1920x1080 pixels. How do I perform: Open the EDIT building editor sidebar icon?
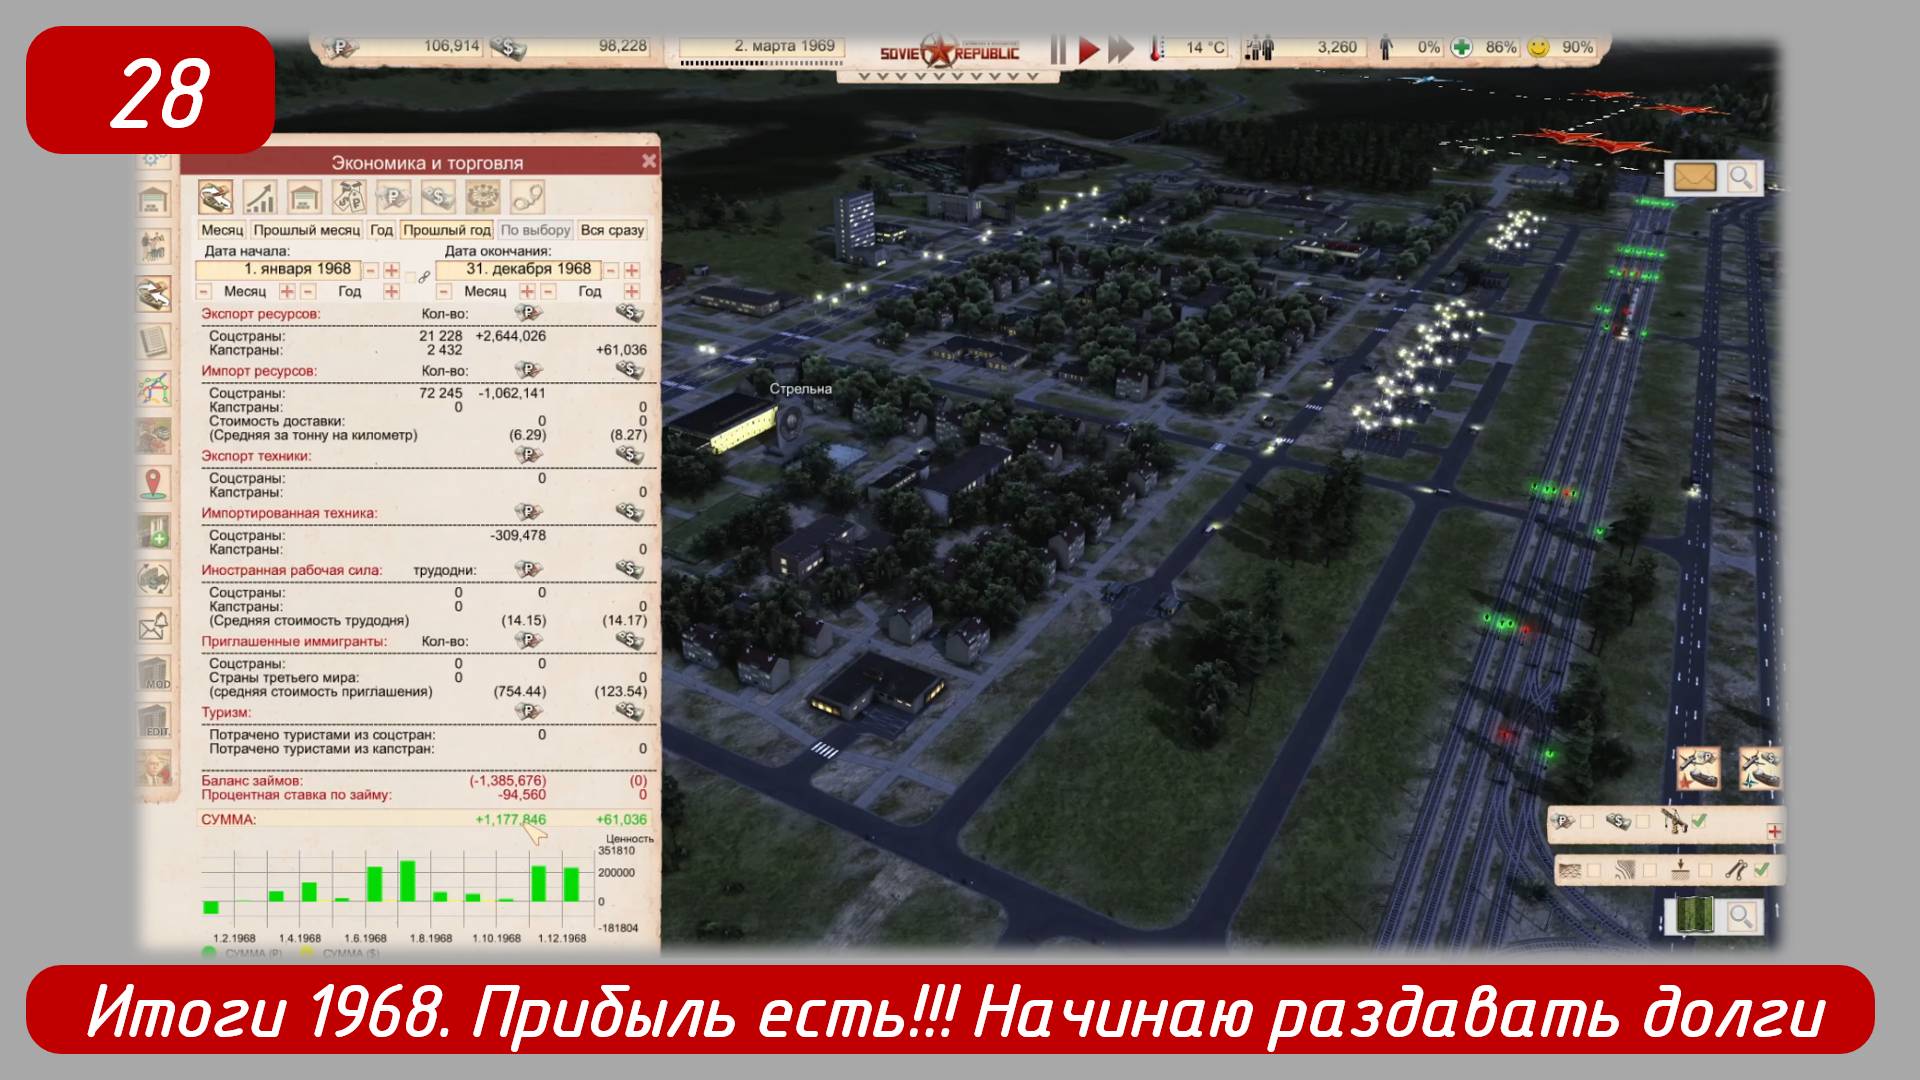154,722
